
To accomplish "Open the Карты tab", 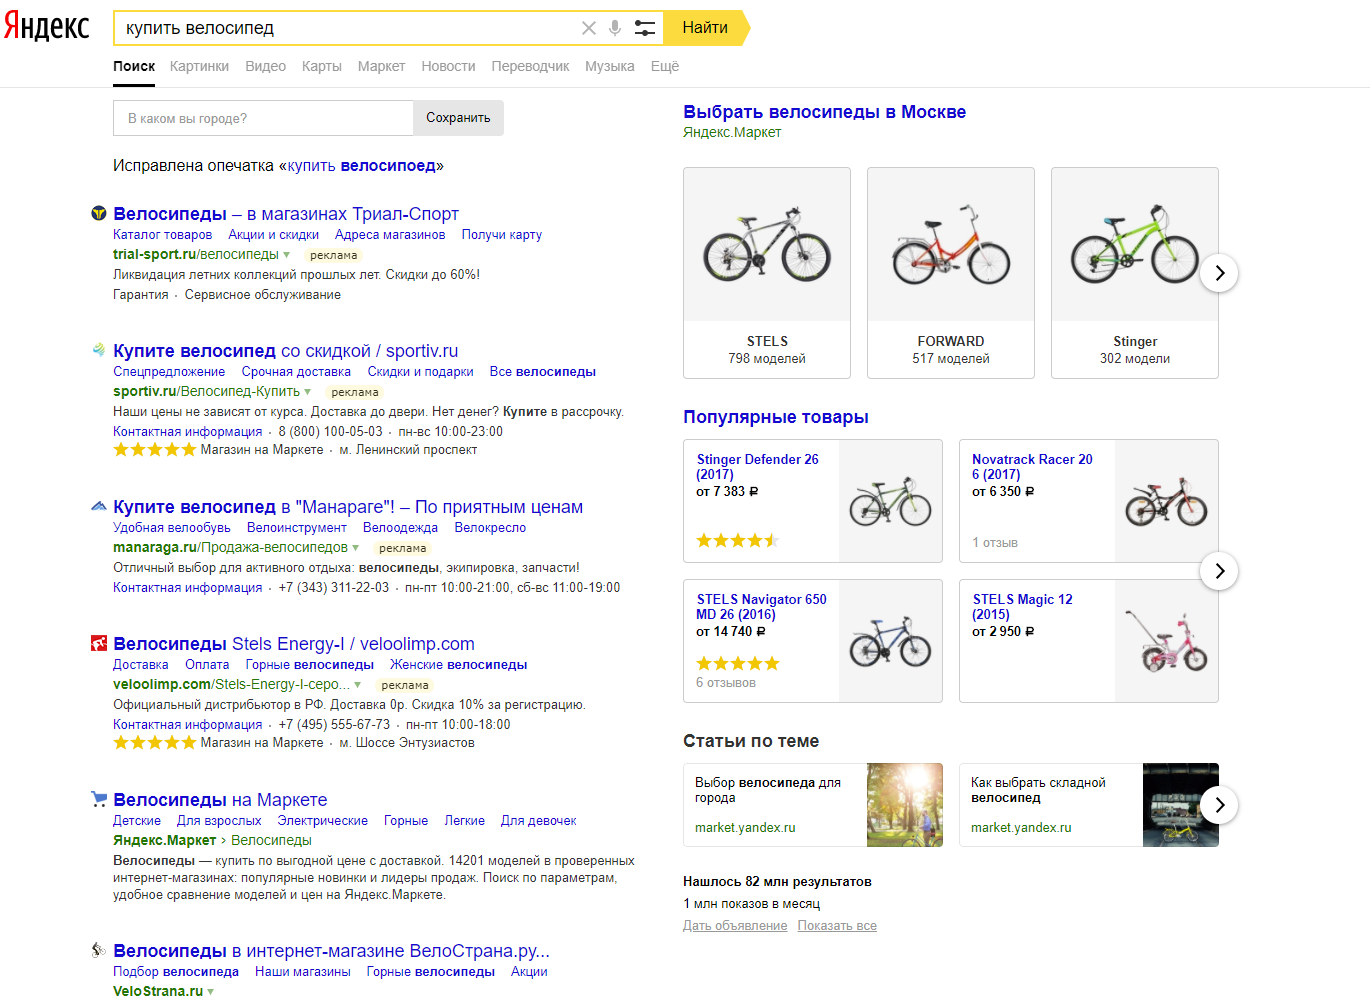I will (x=321, y=66).
